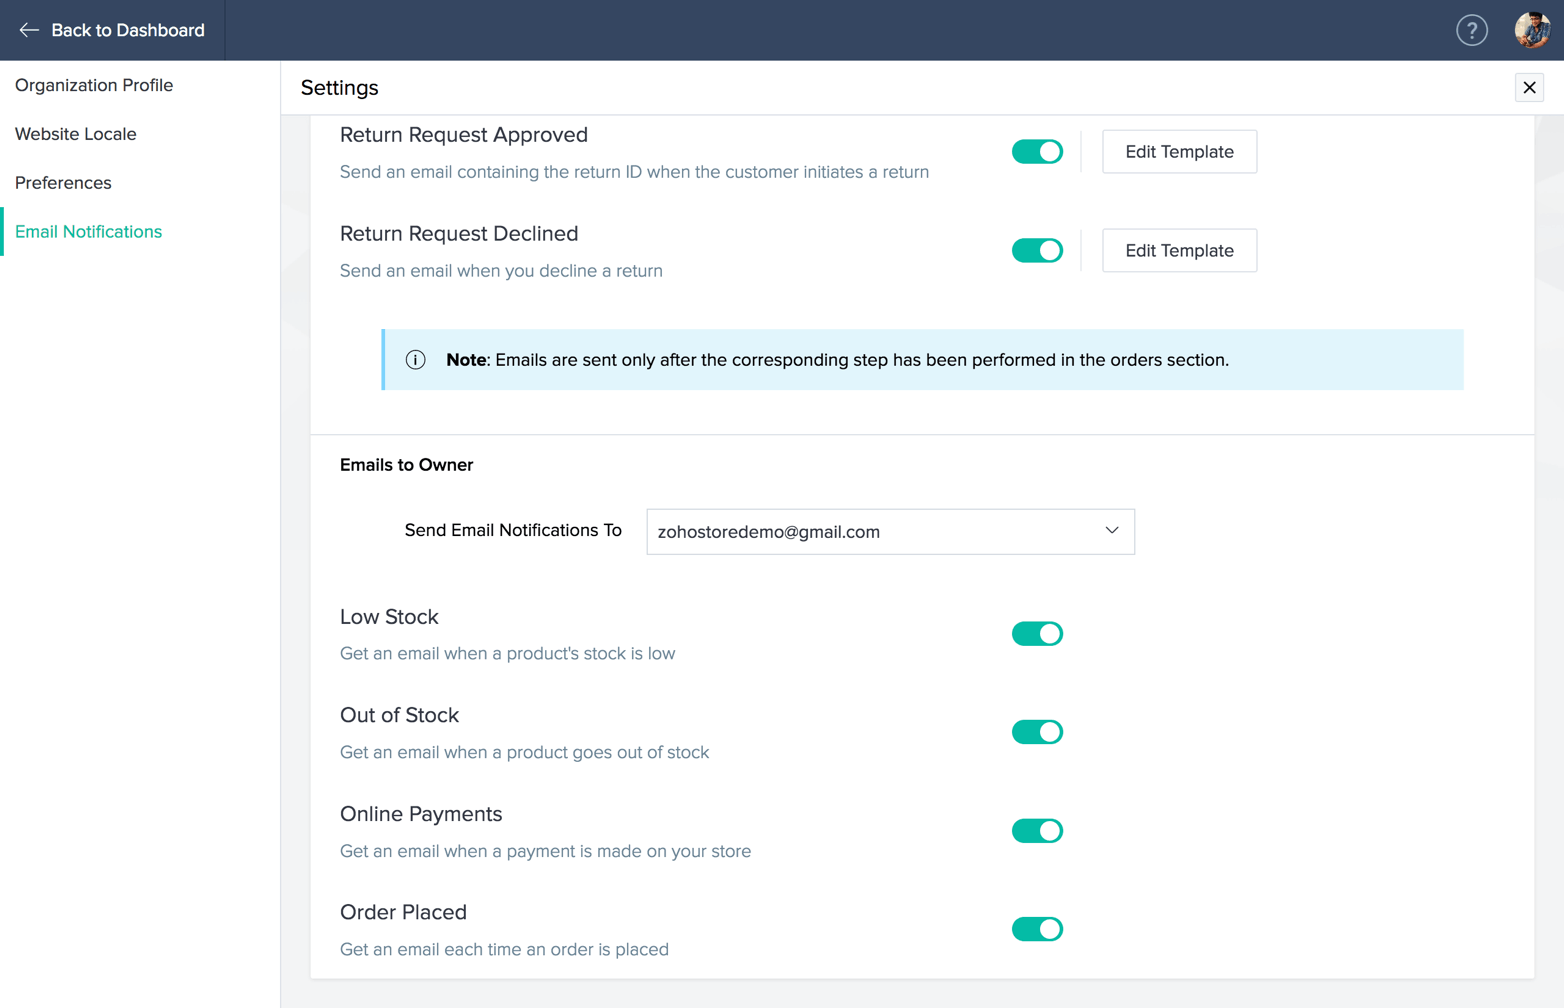Turn off Return Request Declined toggle

(1037, 251)
